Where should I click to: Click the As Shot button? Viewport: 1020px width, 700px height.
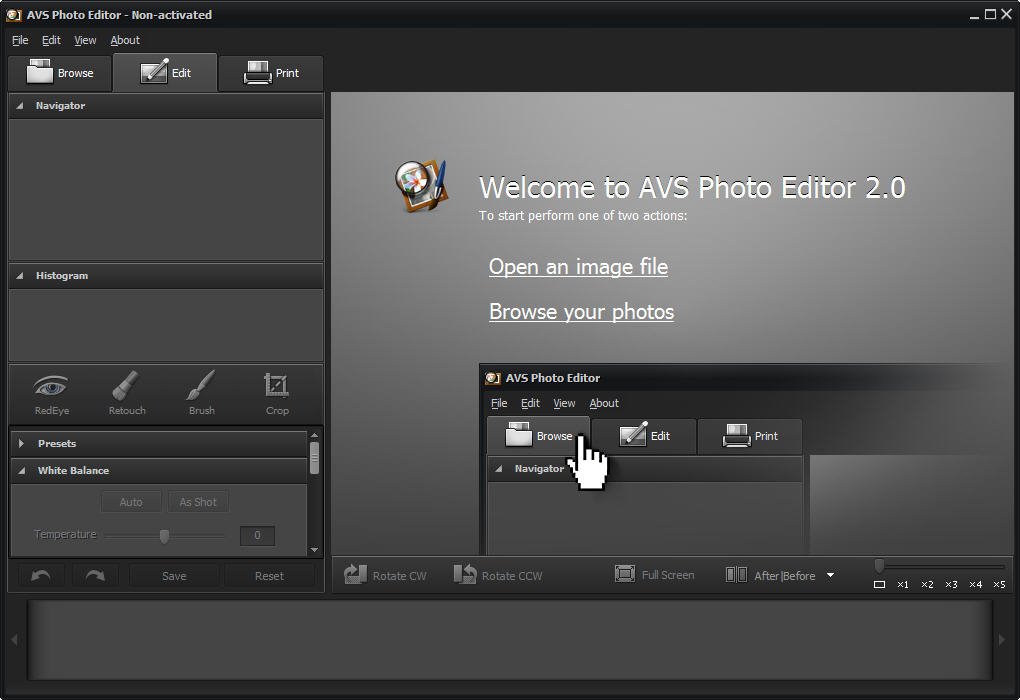(198, 502)
